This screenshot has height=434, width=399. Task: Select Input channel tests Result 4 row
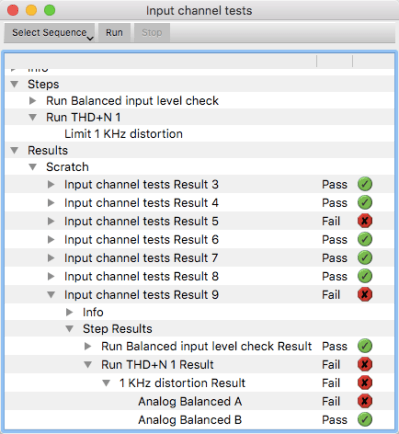pyautogui.click(x=199, y=203)
